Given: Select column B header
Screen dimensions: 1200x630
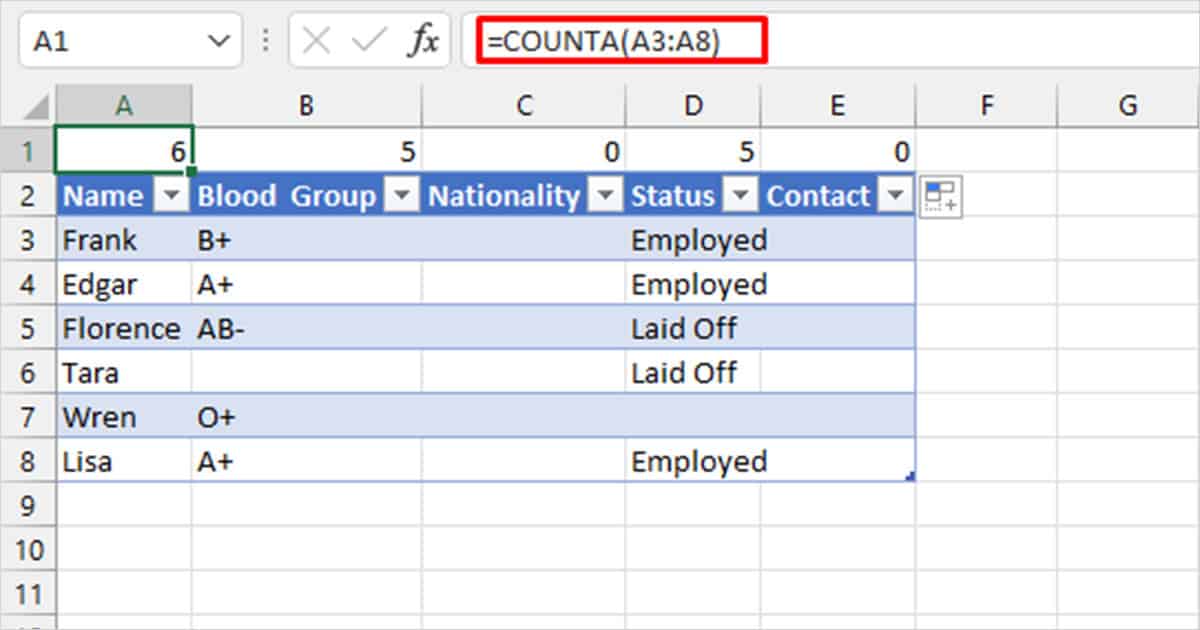Looking at the screenshot, I should coord(306,105).
